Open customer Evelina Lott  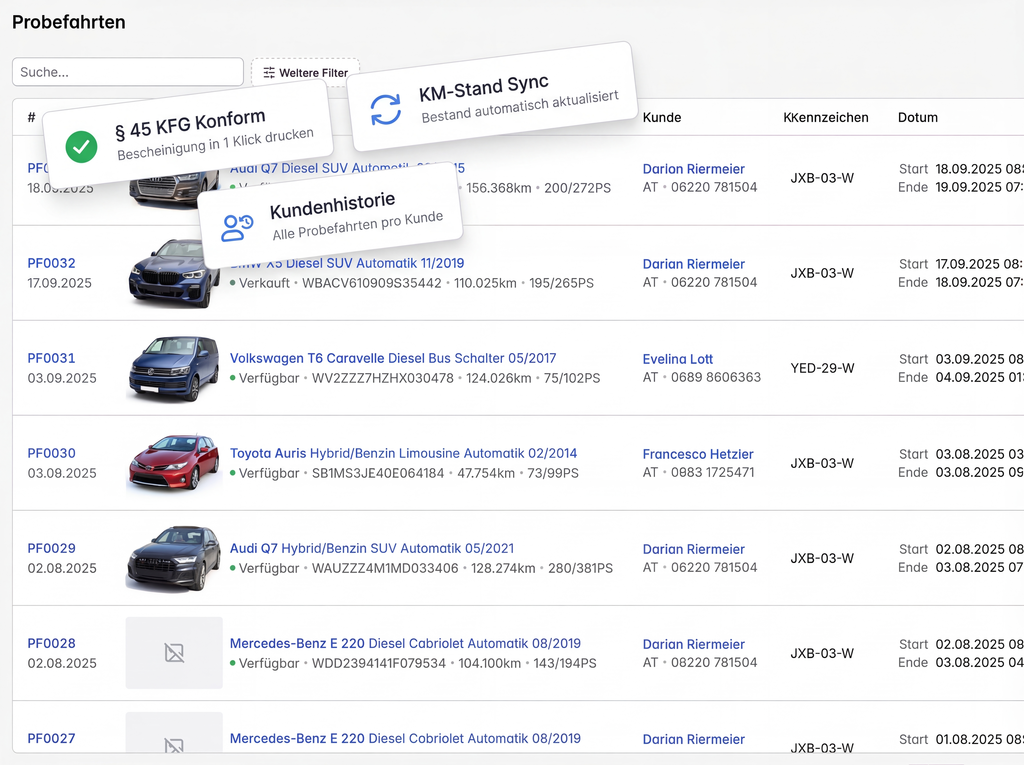click(678, 359)
